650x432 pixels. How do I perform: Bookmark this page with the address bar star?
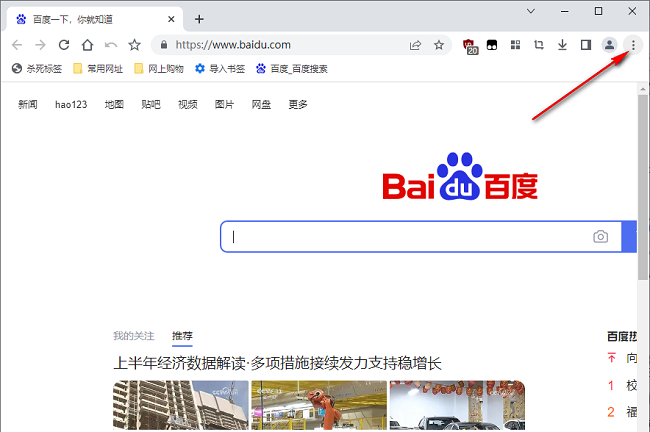point(439,45)
